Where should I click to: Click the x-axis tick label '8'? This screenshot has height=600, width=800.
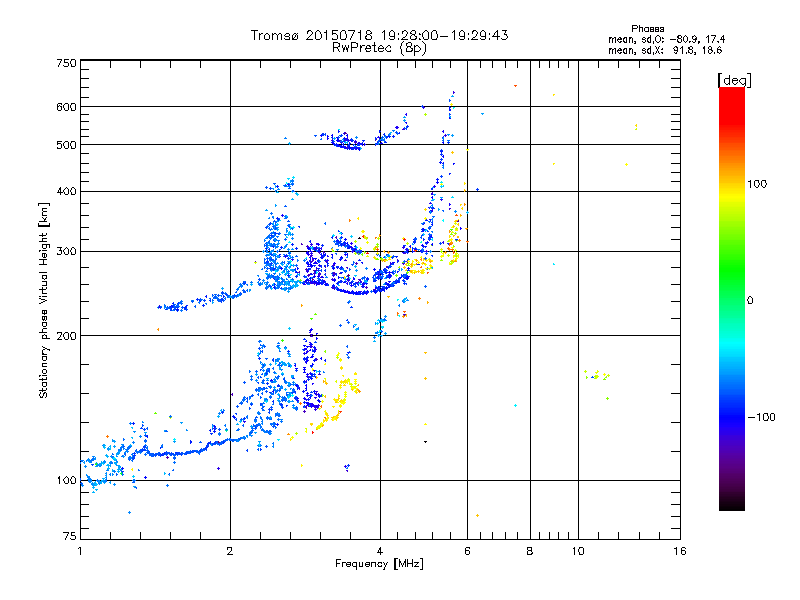pos(530,551)
